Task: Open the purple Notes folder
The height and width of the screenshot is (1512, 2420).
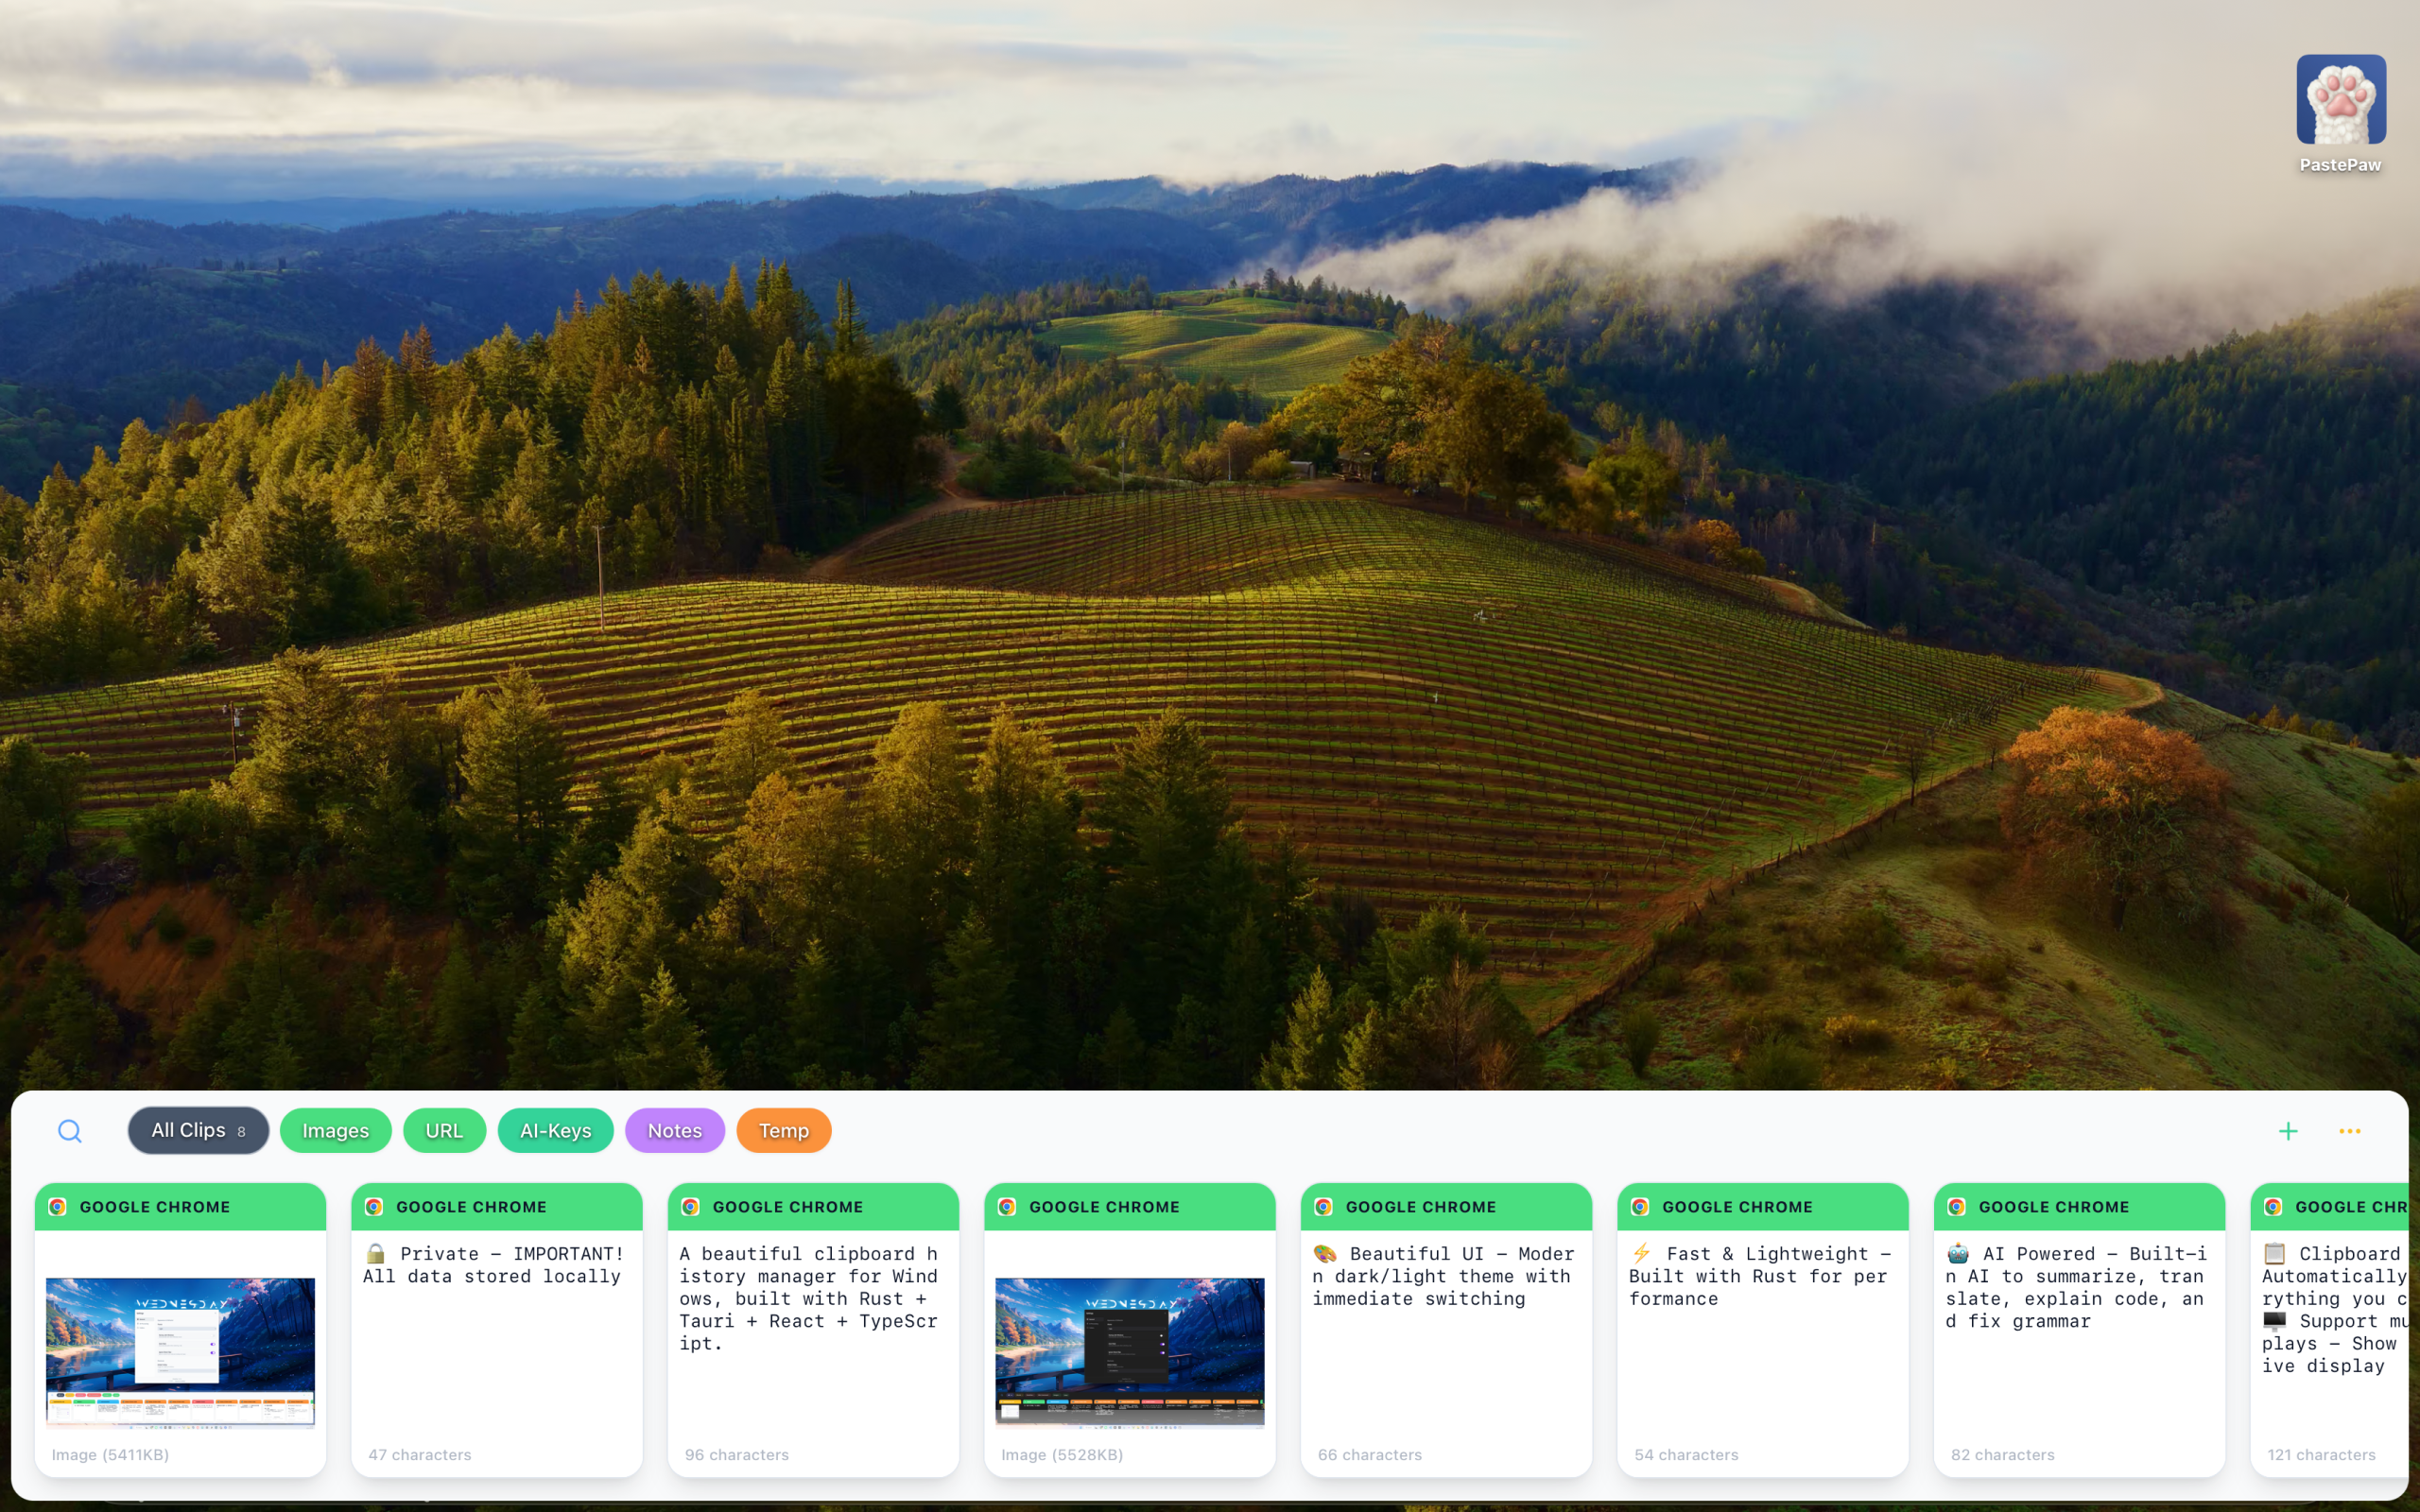Action: tap(674, 1131)
